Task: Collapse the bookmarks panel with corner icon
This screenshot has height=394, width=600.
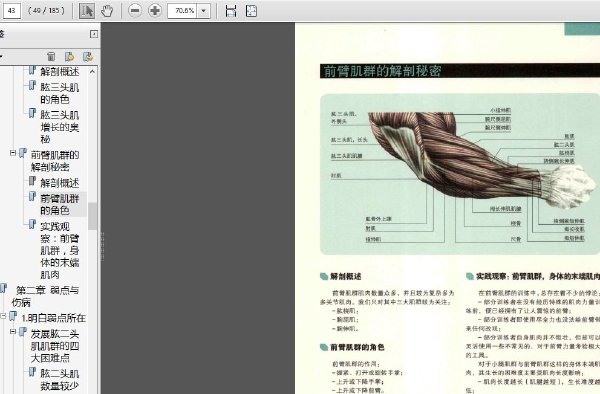Action: 94,34
